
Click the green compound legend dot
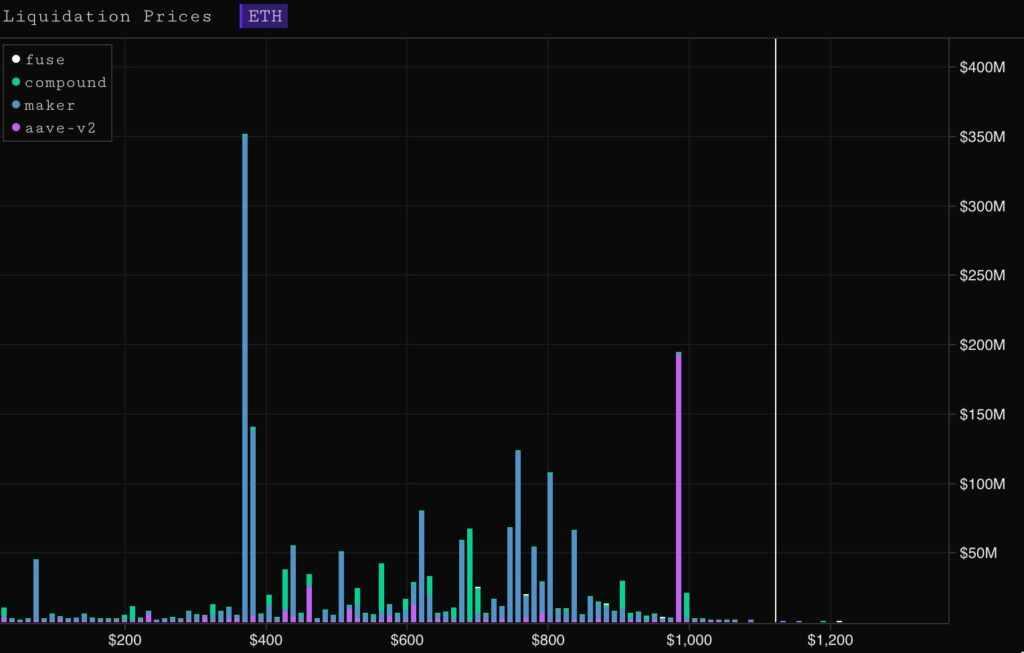[x=16, y=82]
